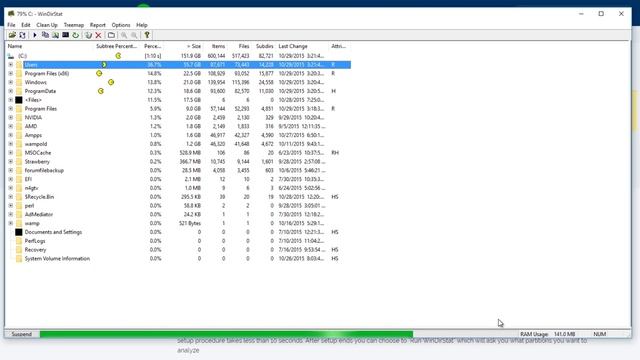Image resolution: width=640 pixels, height=360 pixels.
Task: Sort by the Files column header
Action: tap(239, 47)
